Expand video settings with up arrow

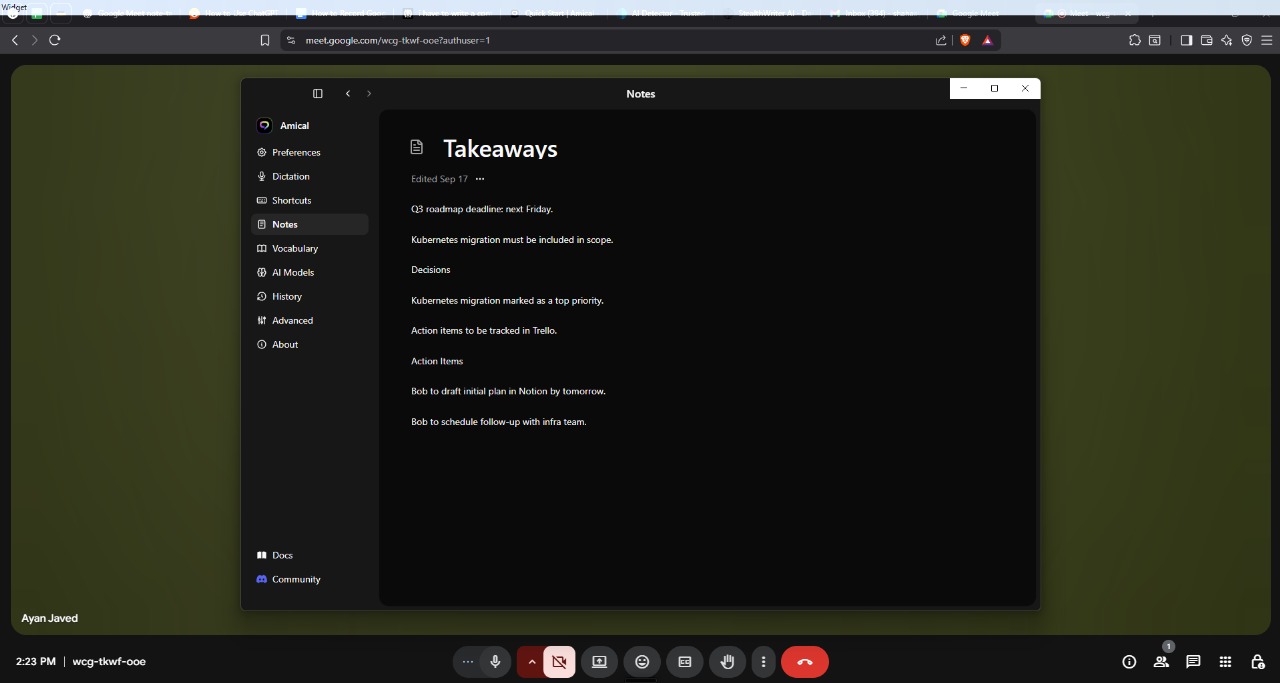tap(531, 662)
